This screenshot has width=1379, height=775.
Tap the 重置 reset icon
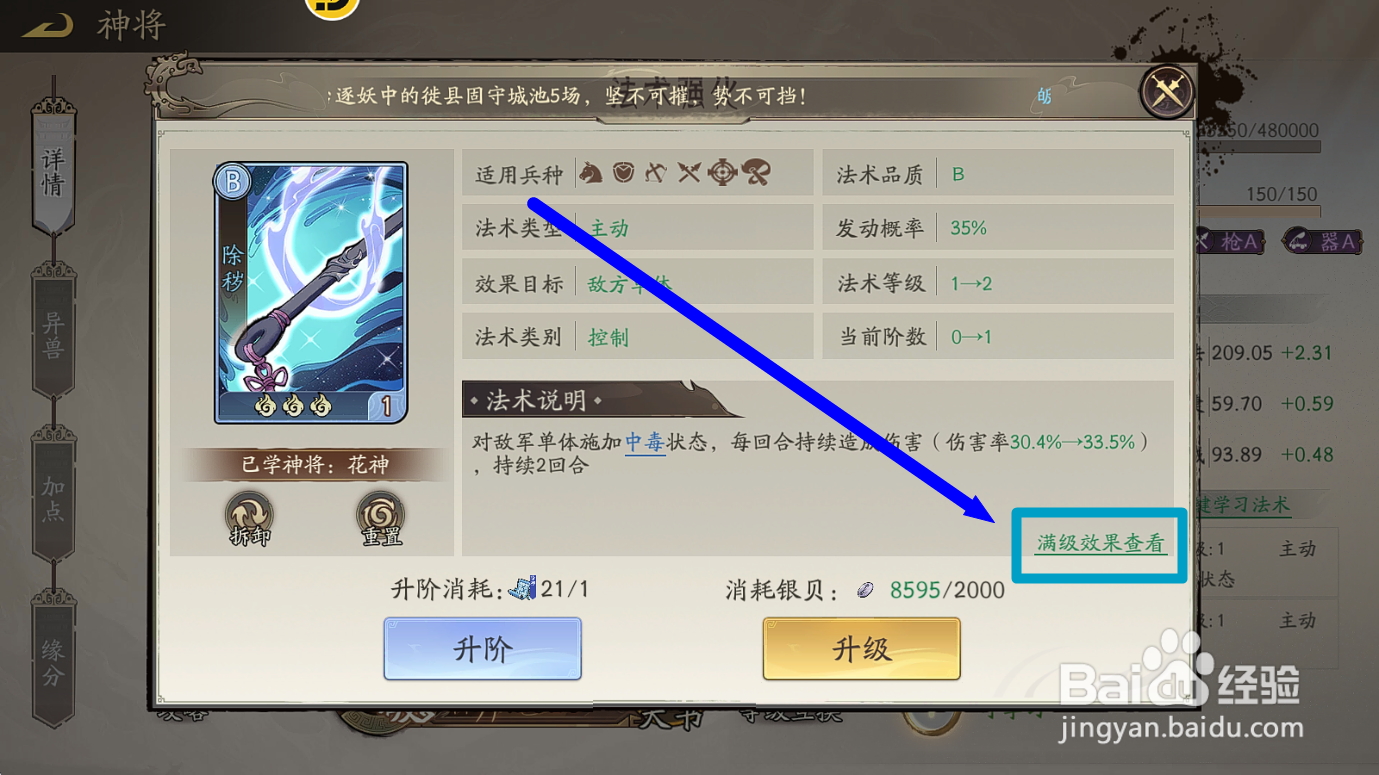point(381,518)
